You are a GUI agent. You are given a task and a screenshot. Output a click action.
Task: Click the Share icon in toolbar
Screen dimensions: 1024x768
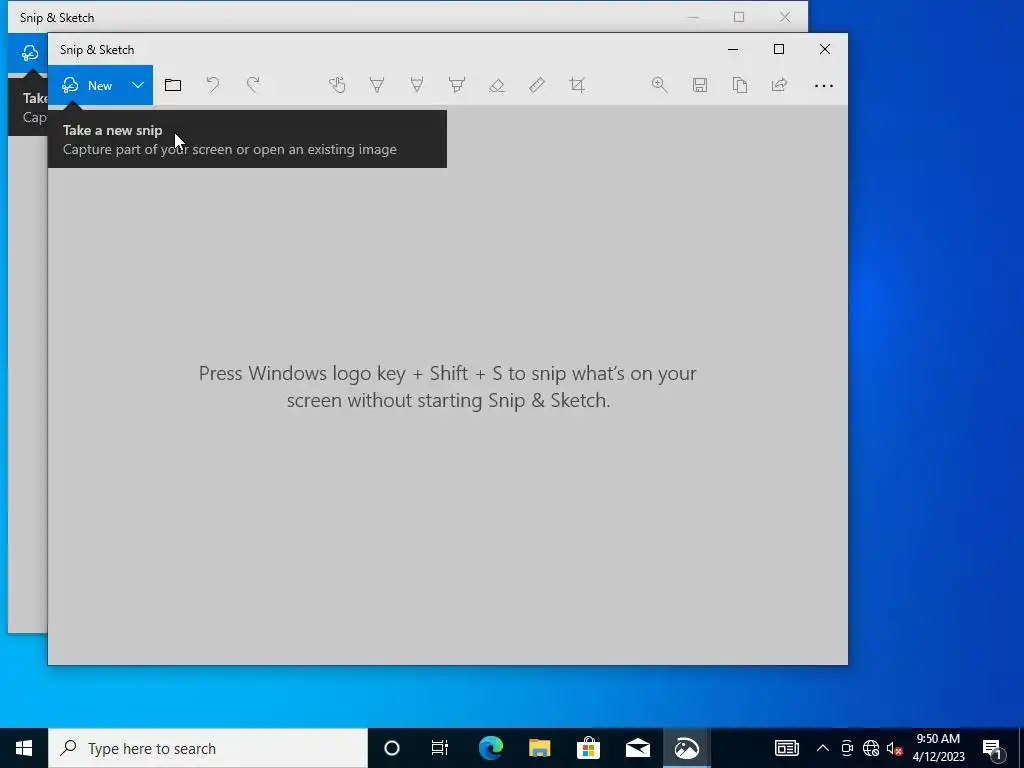click(780, 85)
